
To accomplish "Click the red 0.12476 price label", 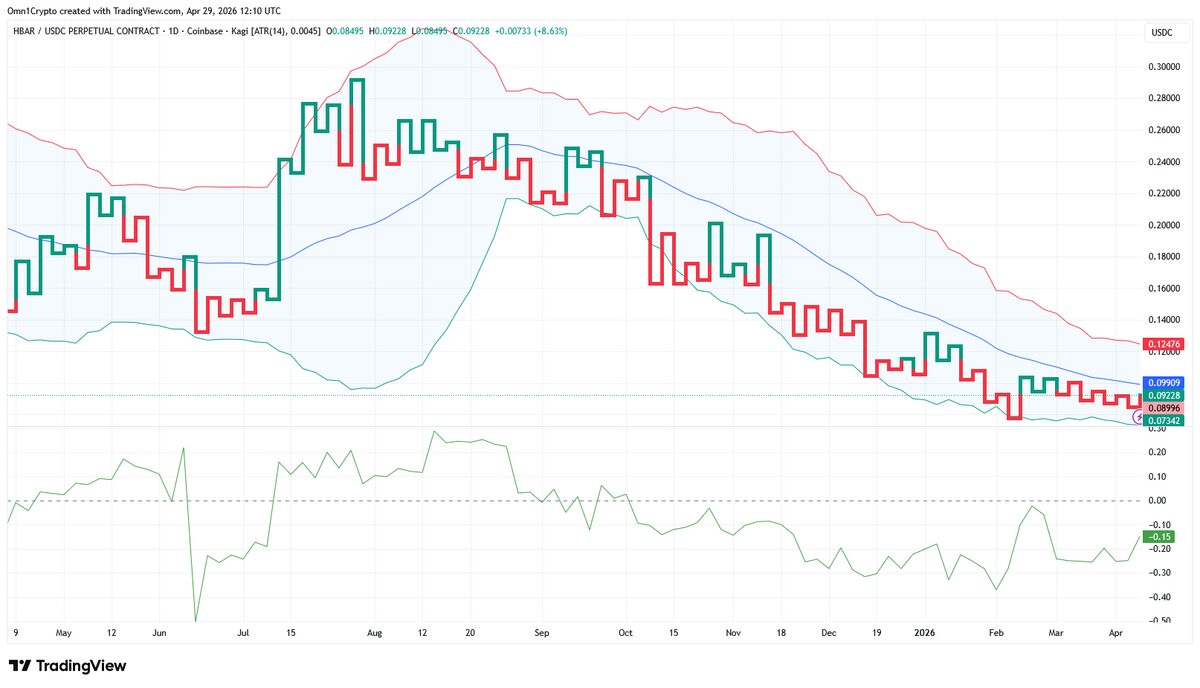I will coord(1163,343).
